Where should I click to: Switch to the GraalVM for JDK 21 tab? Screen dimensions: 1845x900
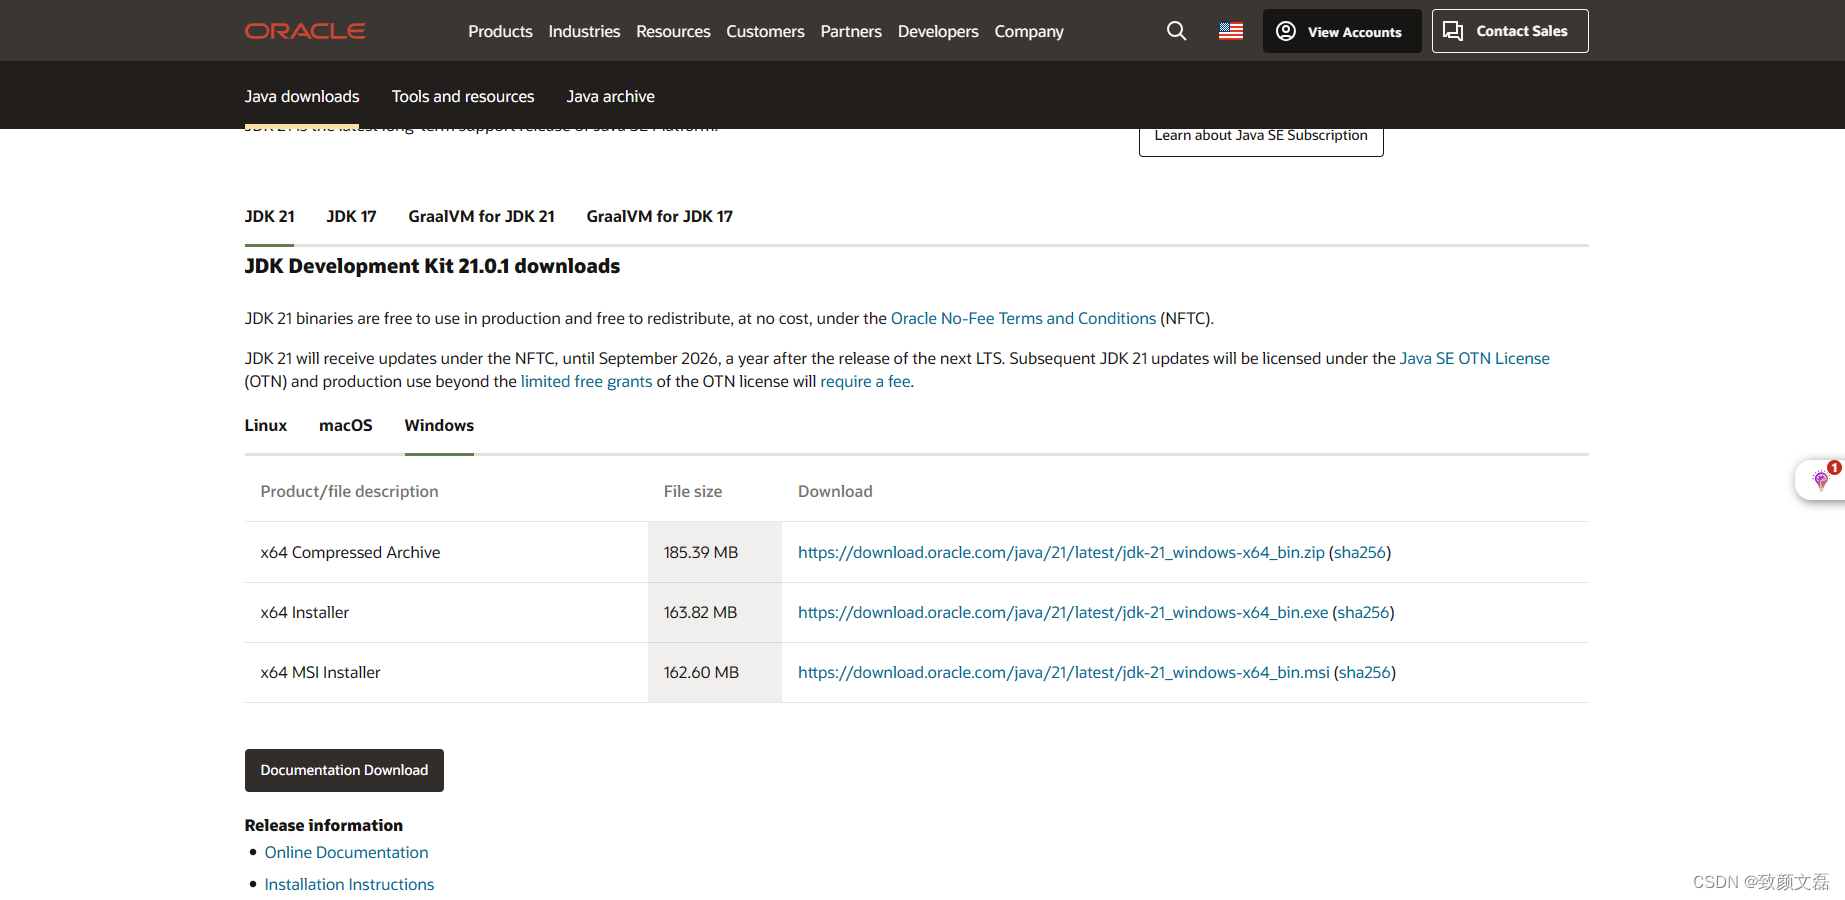coord(481,216)
